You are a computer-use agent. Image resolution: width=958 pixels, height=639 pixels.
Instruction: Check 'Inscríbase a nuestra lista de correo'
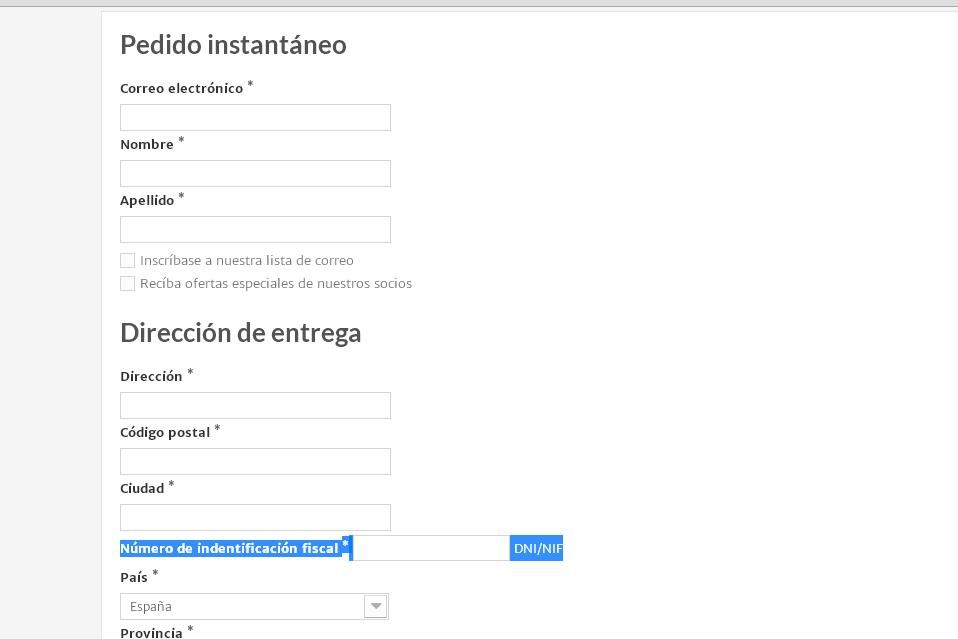(127, 261)
